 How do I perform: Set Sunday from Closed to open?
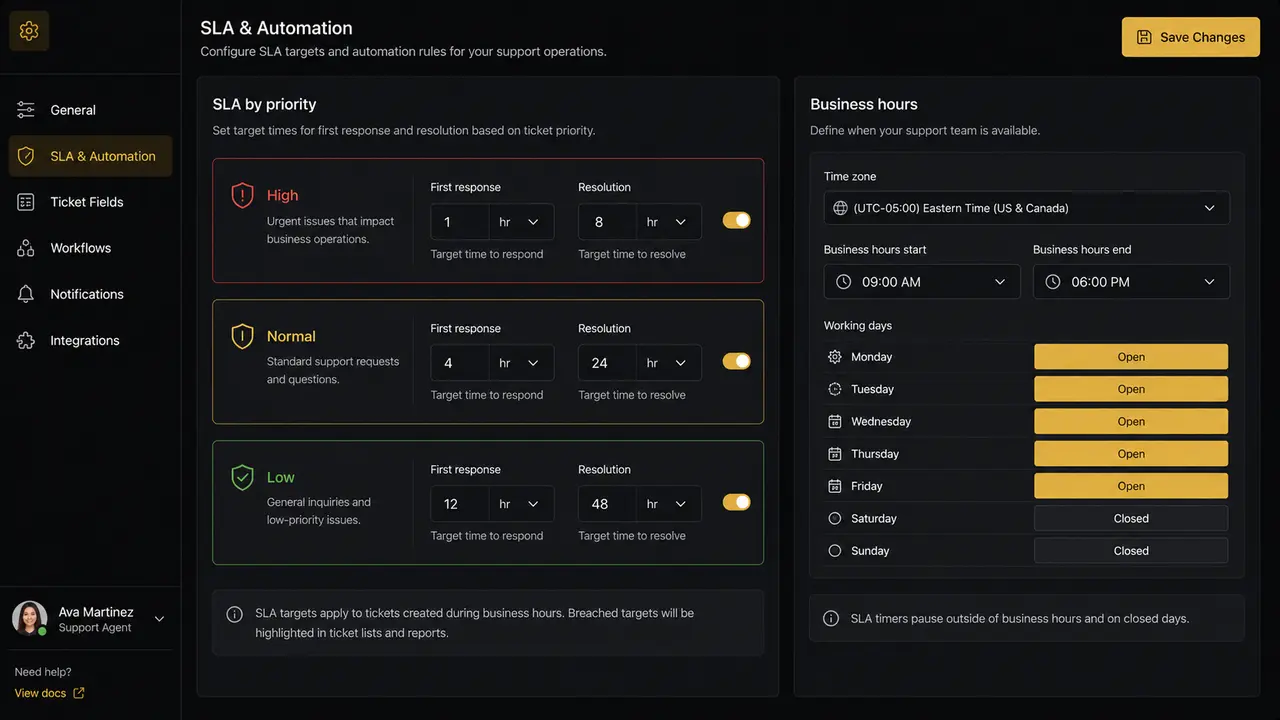[x=1131, y=551]
